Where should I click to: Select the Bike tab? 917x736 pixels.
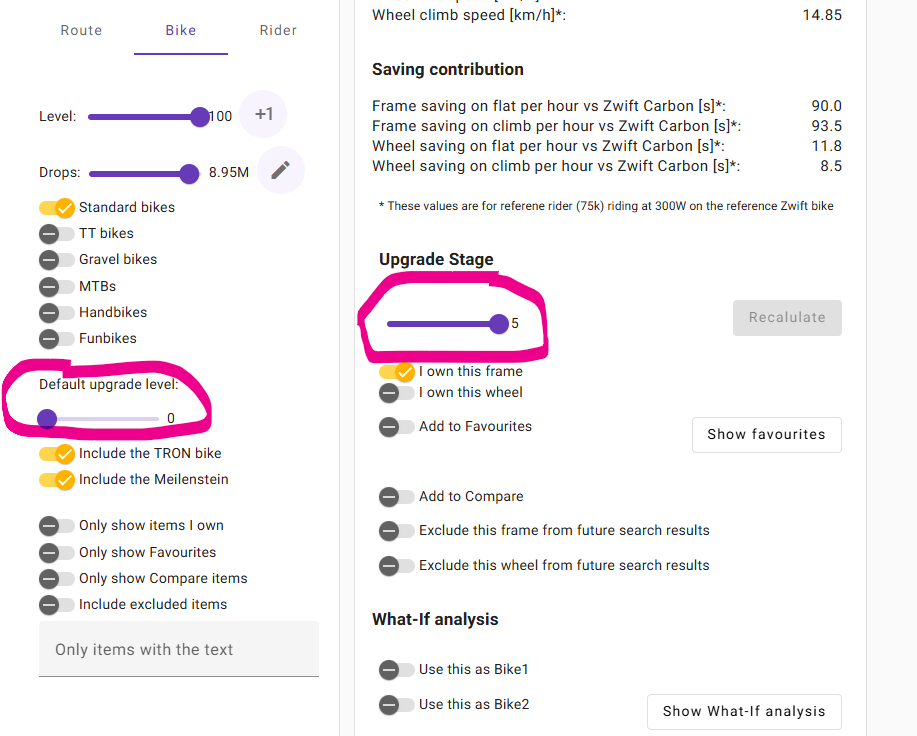pyautogui.click(x=181, y=30)
